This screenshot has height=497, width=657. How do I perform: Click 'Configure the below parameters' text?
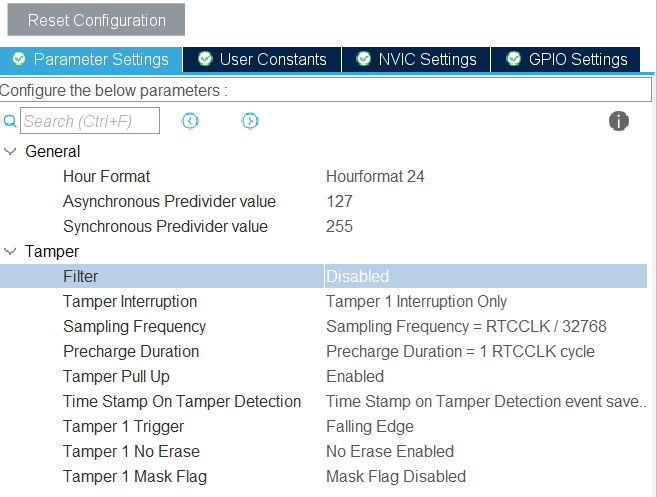coord(114,90)
